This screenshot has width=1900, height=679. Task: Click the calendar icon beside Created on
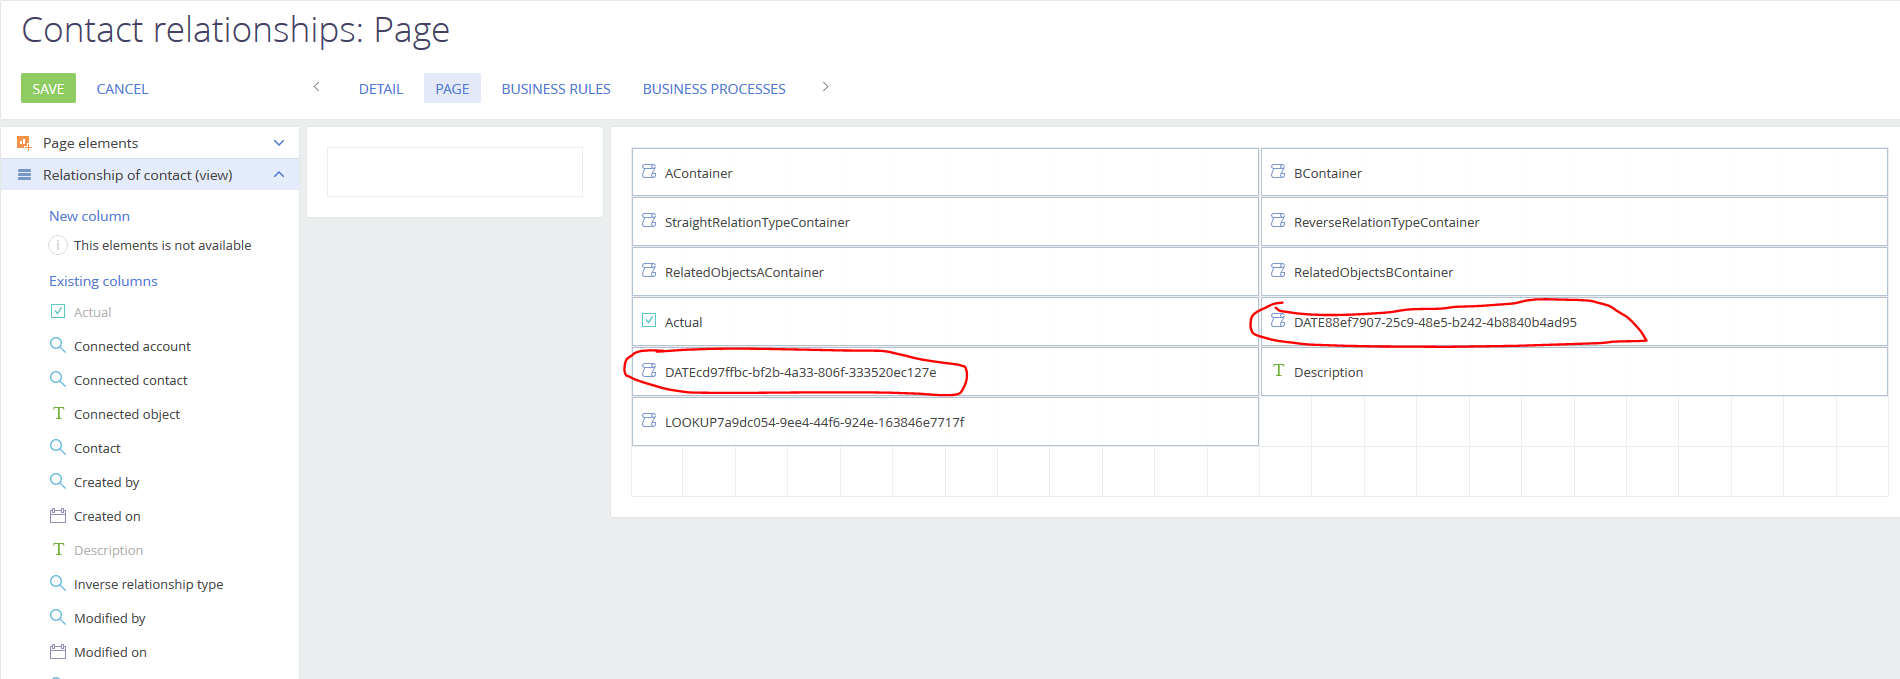click(58, 516)
